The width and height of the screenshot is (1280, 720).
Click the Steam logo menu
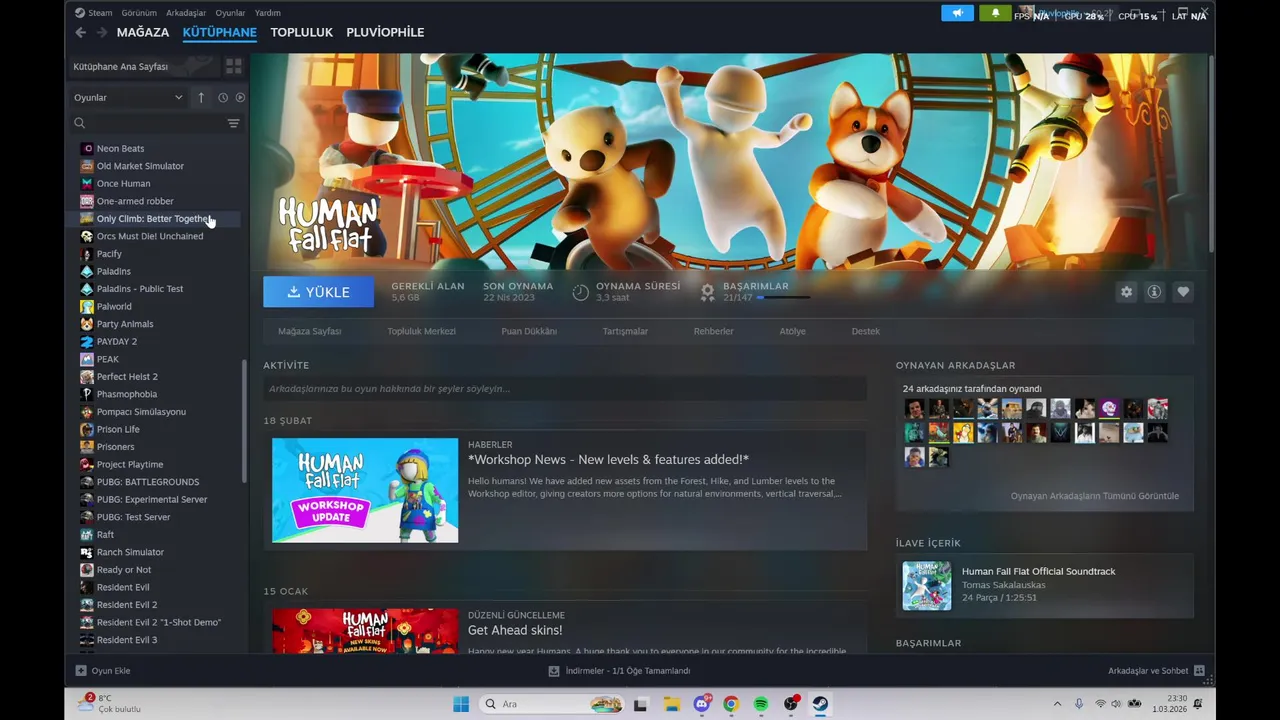click(x=93, y=13)
